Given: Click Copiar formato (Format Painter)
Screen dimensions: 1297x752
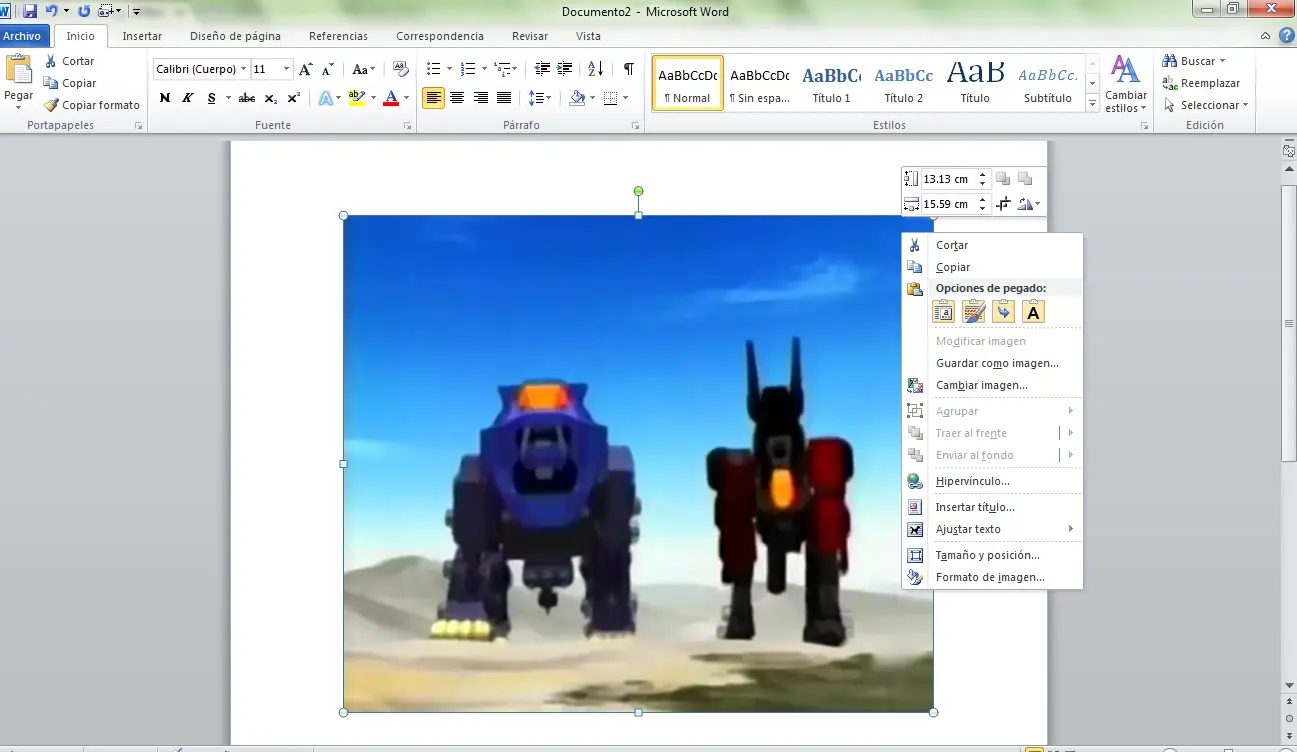Looking at the screenshot, I should click(x=92, y=105).
